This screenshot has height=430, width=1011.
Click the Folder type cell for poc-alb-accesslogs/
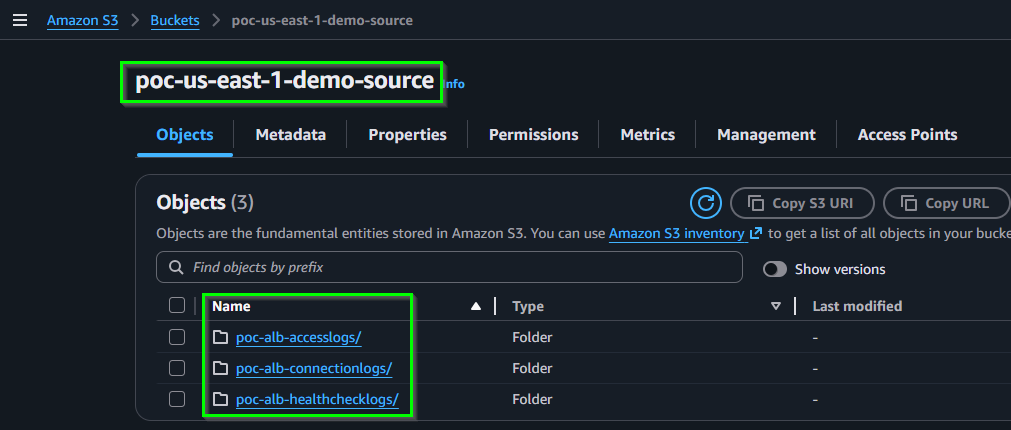[x=532, y=337]
